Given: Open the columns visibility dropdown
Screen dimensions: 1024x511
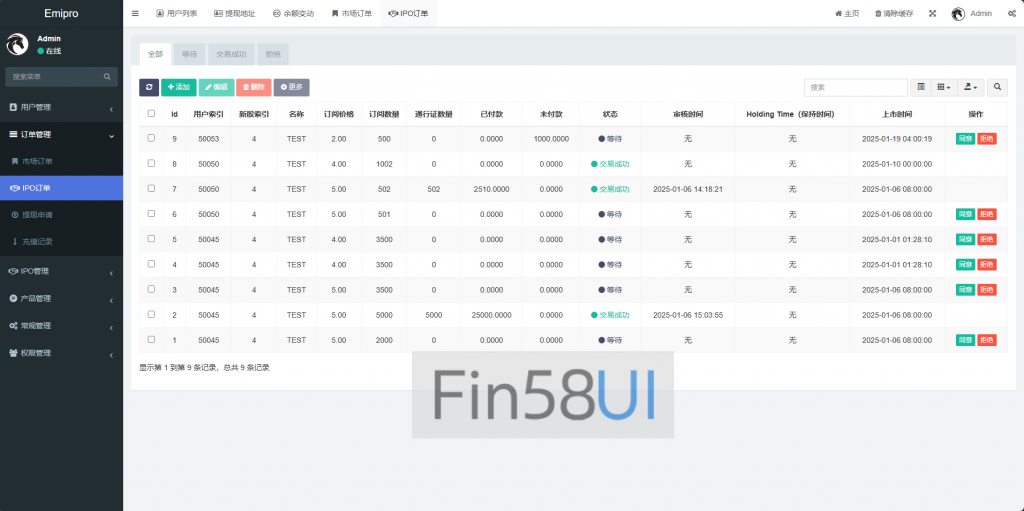Looking at the screenshot, I should click(x=945, y=88).
